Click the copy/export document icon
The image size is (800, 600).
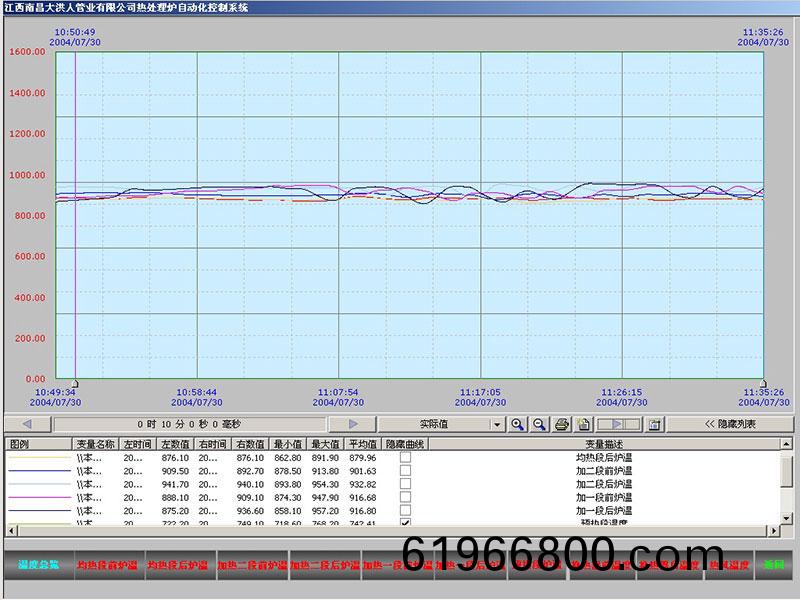(584, 424)
